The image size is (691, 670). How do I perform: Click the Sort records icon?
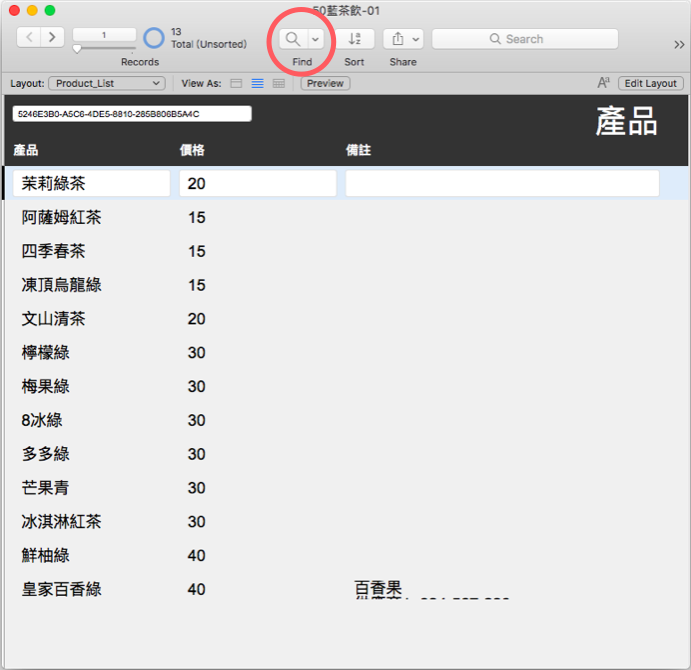[355, 39]
